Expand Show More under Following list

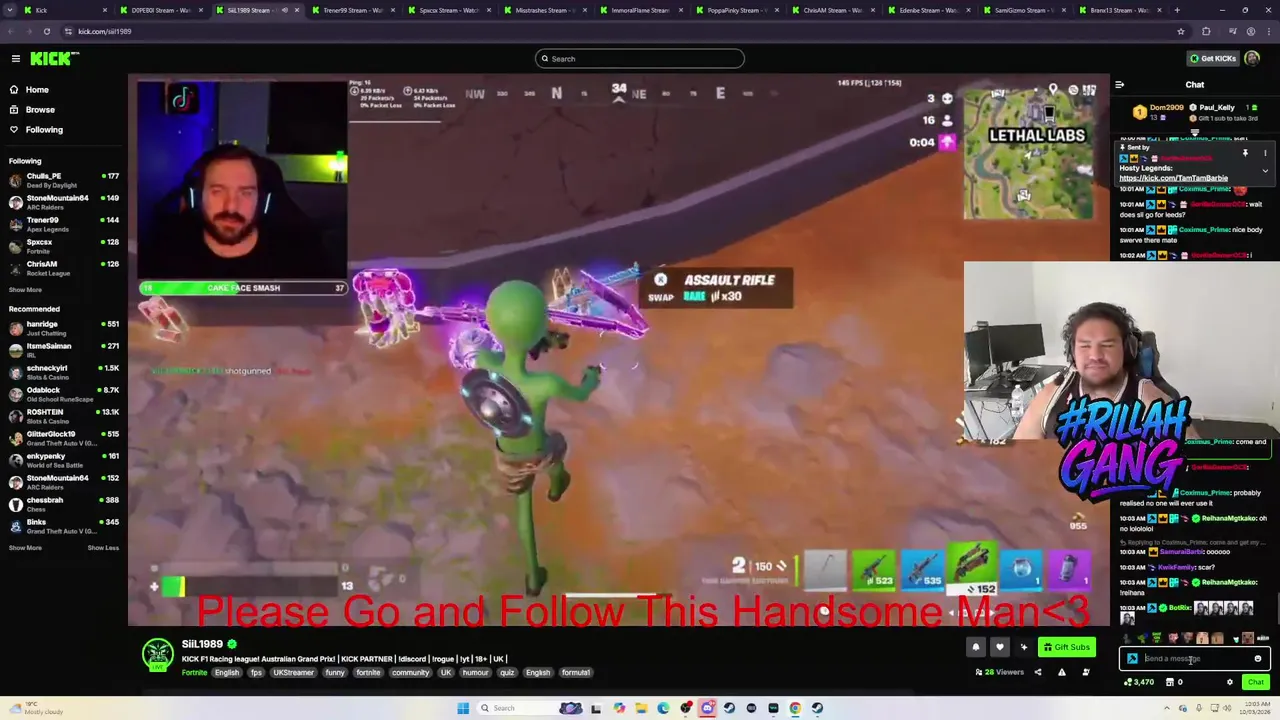tap(25, 290)
